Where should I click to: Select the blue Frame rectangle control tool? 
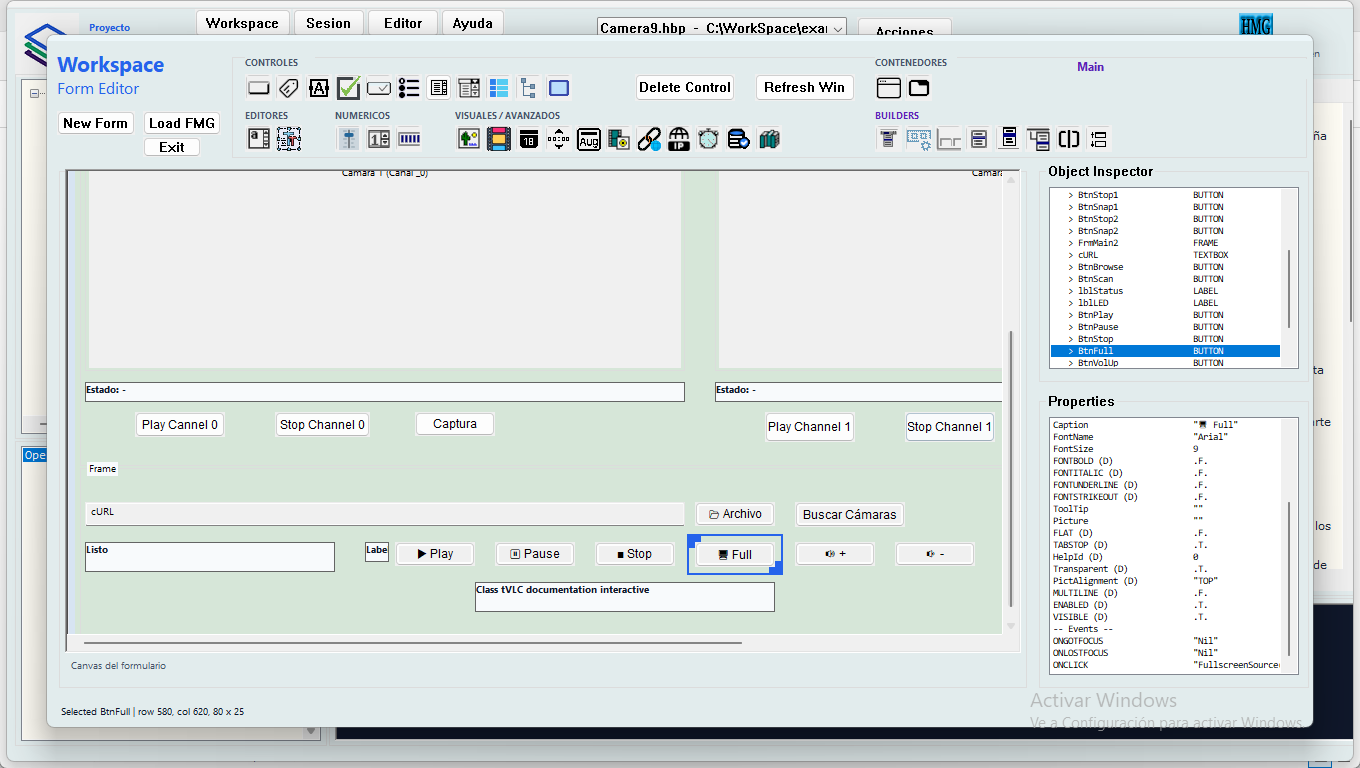pos(559,88)
